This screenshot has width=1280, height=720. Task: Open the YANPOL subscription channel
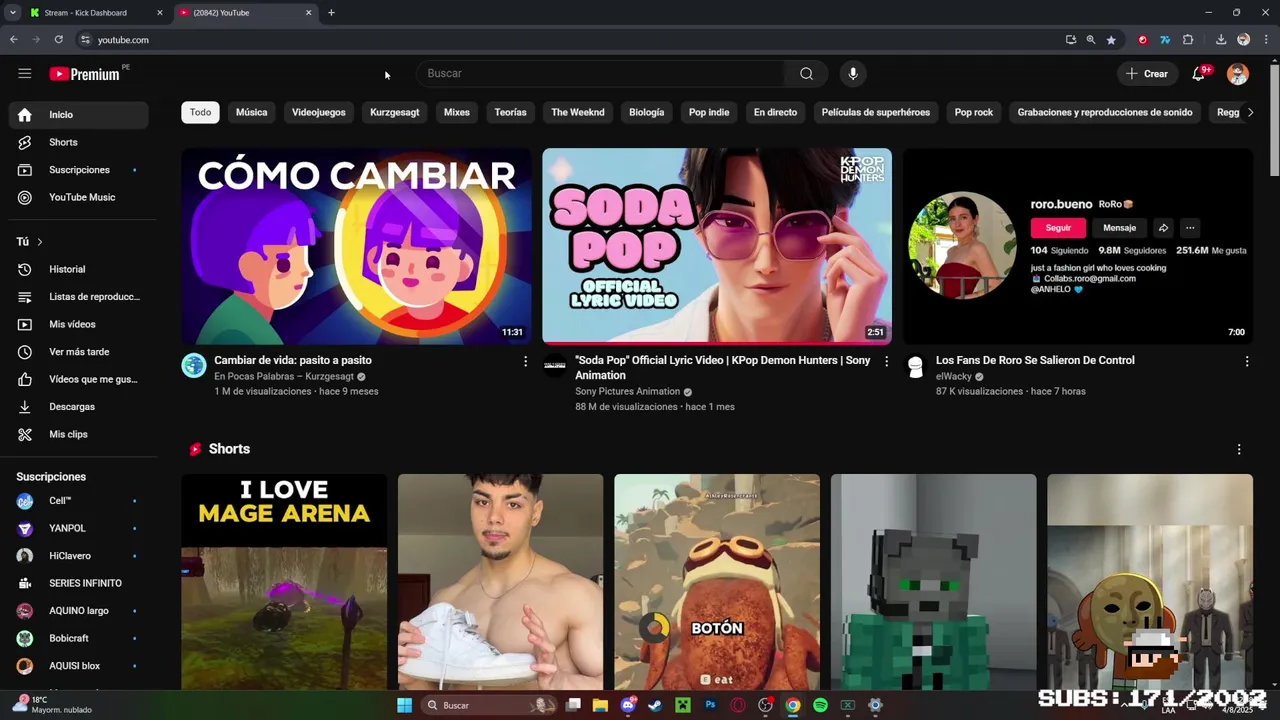[x=78, y=529]
